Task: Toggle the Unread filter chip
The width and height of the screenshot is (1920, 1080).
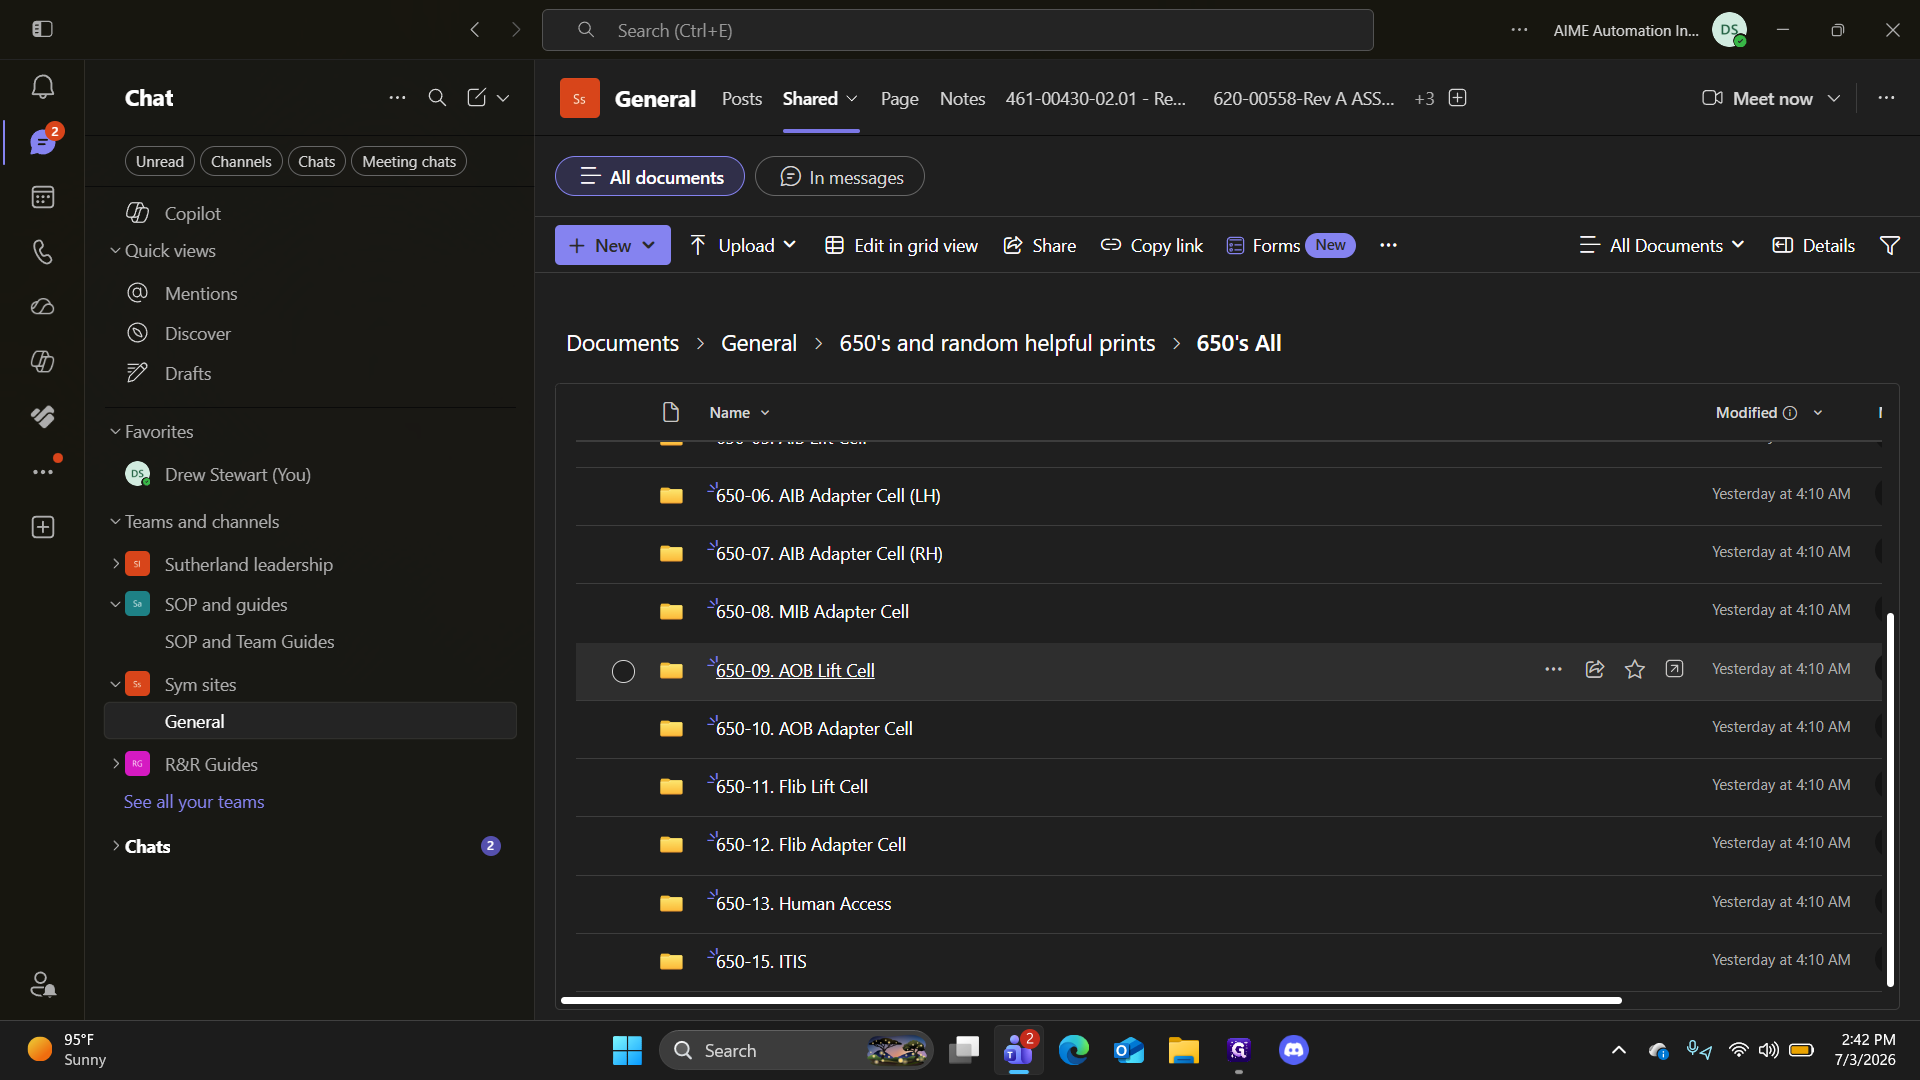Action: click(160, 161)
